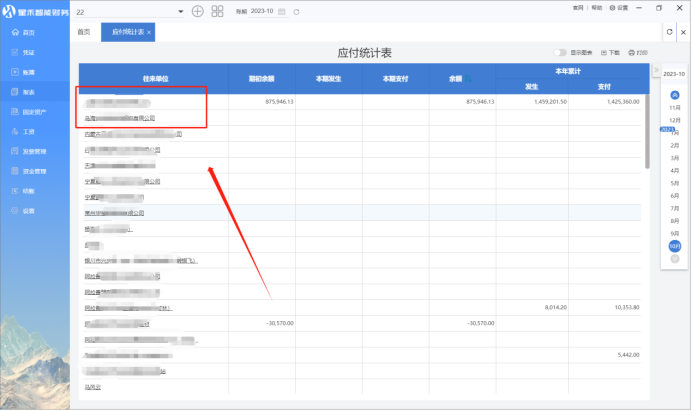This screenshot has height=411, width=692.
Task: Click the four-square grid icon in top bar
Action: tap(218, 11)
